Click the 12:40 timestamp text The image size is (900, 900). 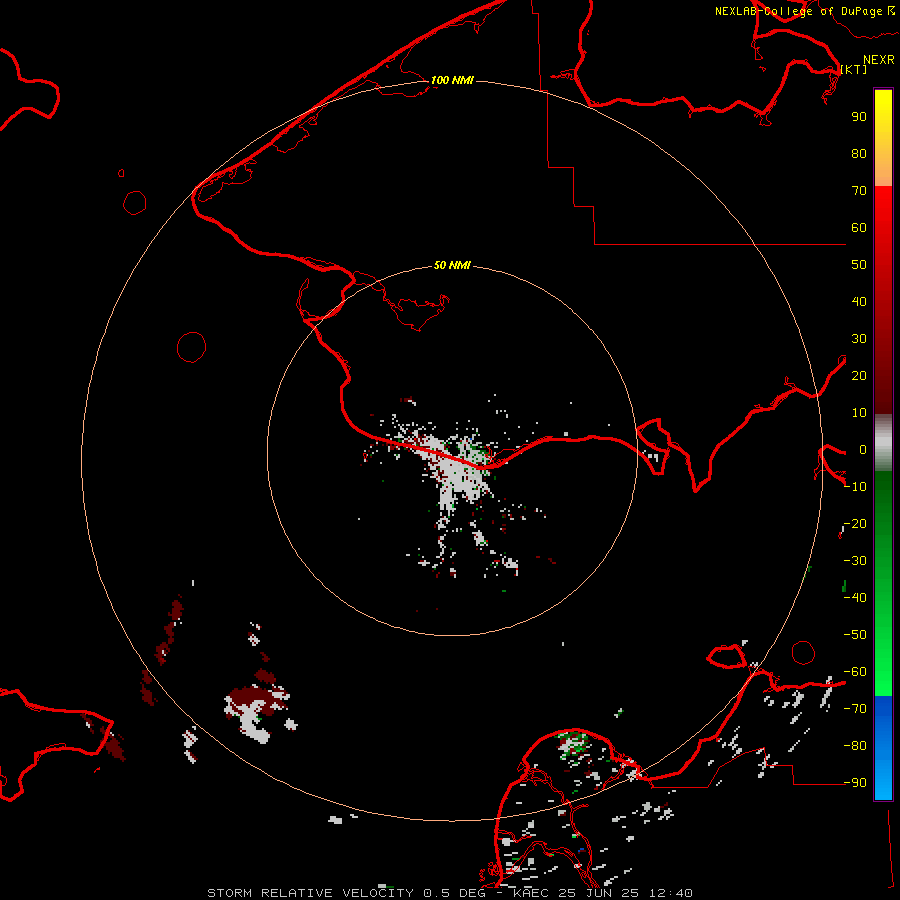[670, 893]
